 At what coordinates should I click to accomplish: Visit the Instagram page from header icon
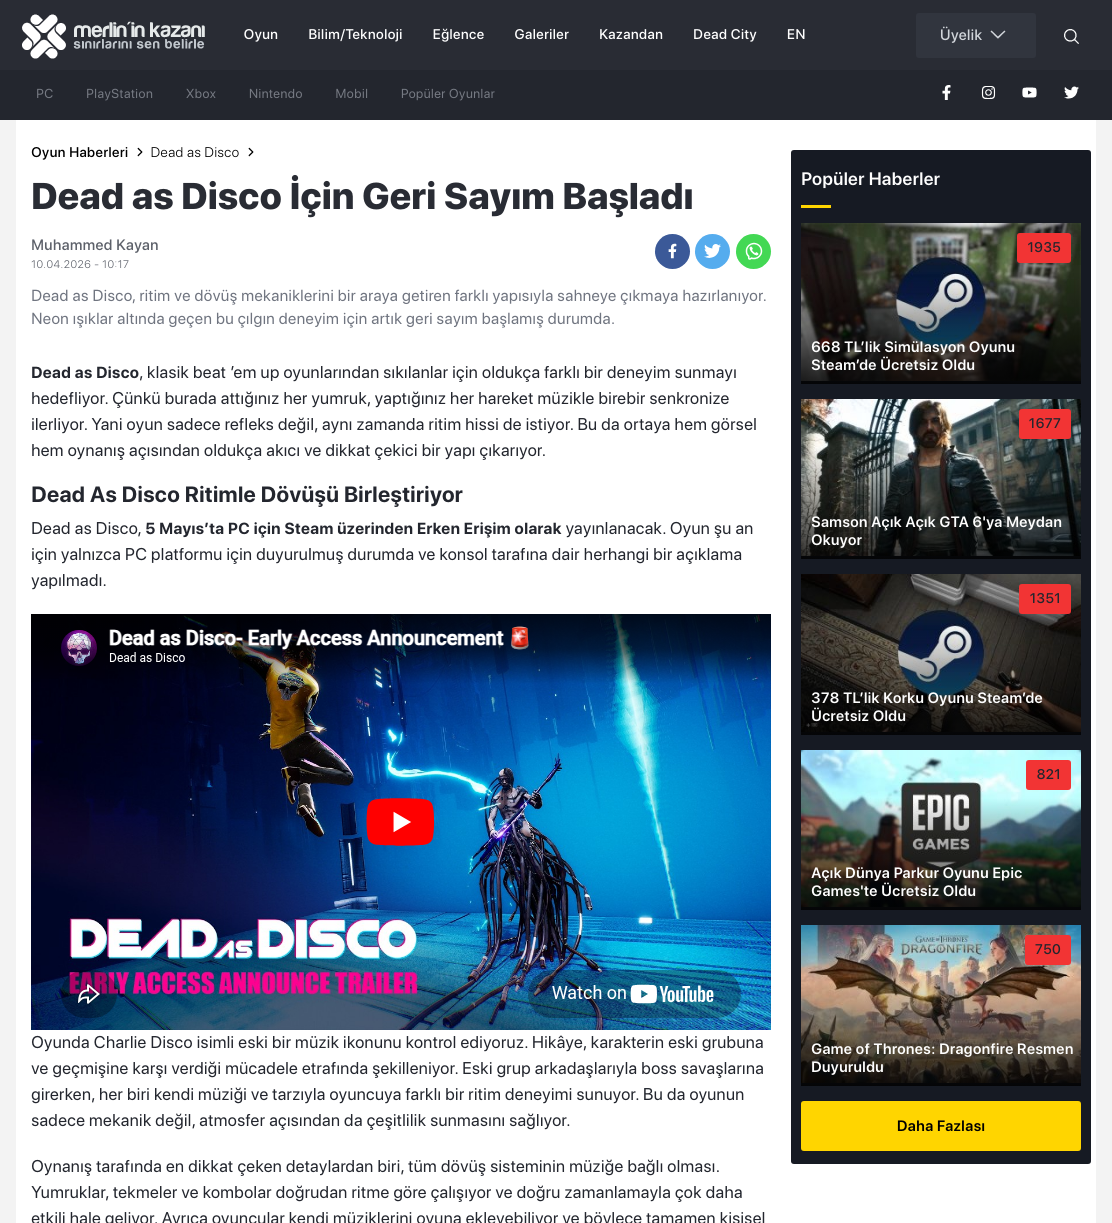click(x=988, y=93)
